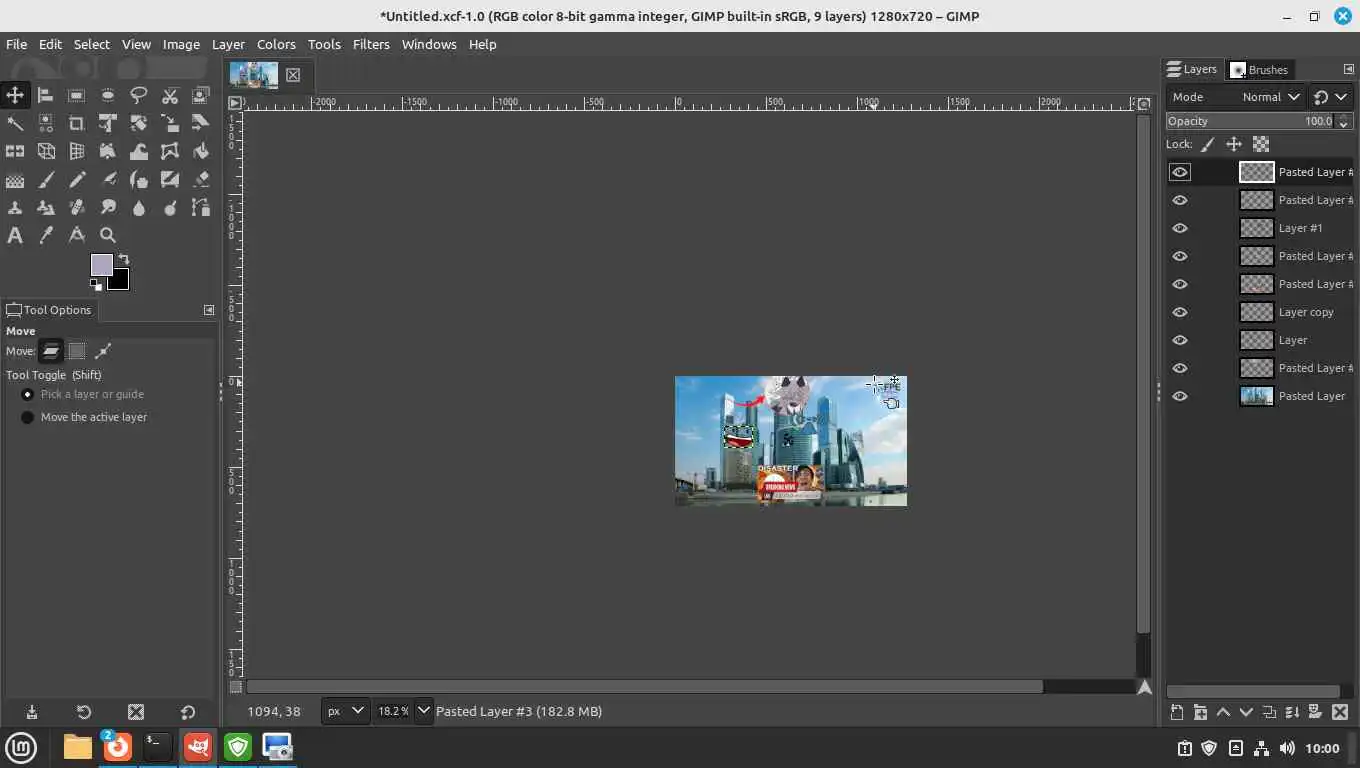Open the Filters menu
This screenshot has width=1360, height=768.
pos(371,44)
